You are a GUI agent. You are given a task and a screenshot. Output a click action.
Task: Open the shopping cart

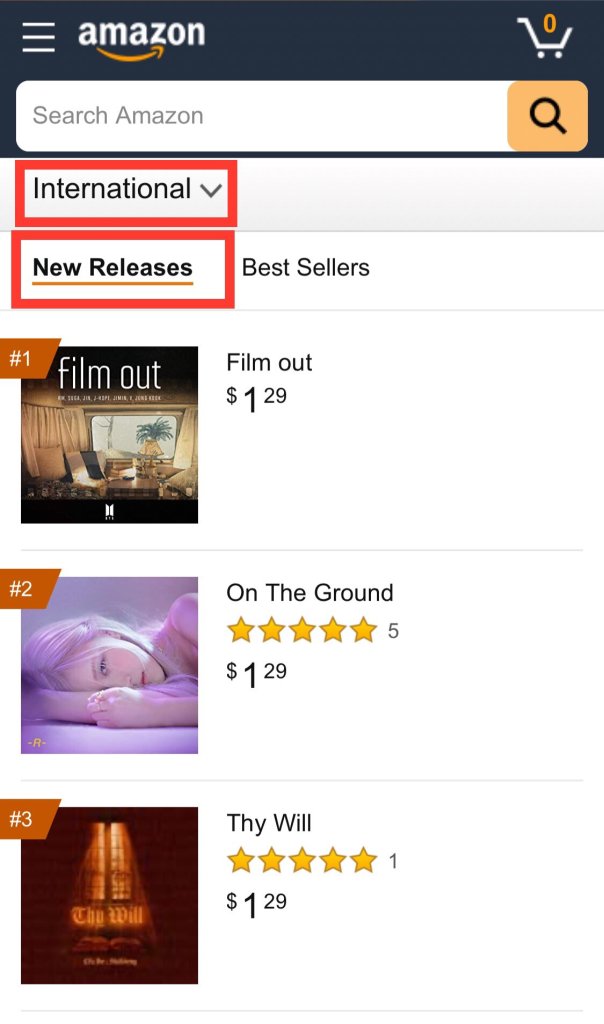click(x=544, y=37)
